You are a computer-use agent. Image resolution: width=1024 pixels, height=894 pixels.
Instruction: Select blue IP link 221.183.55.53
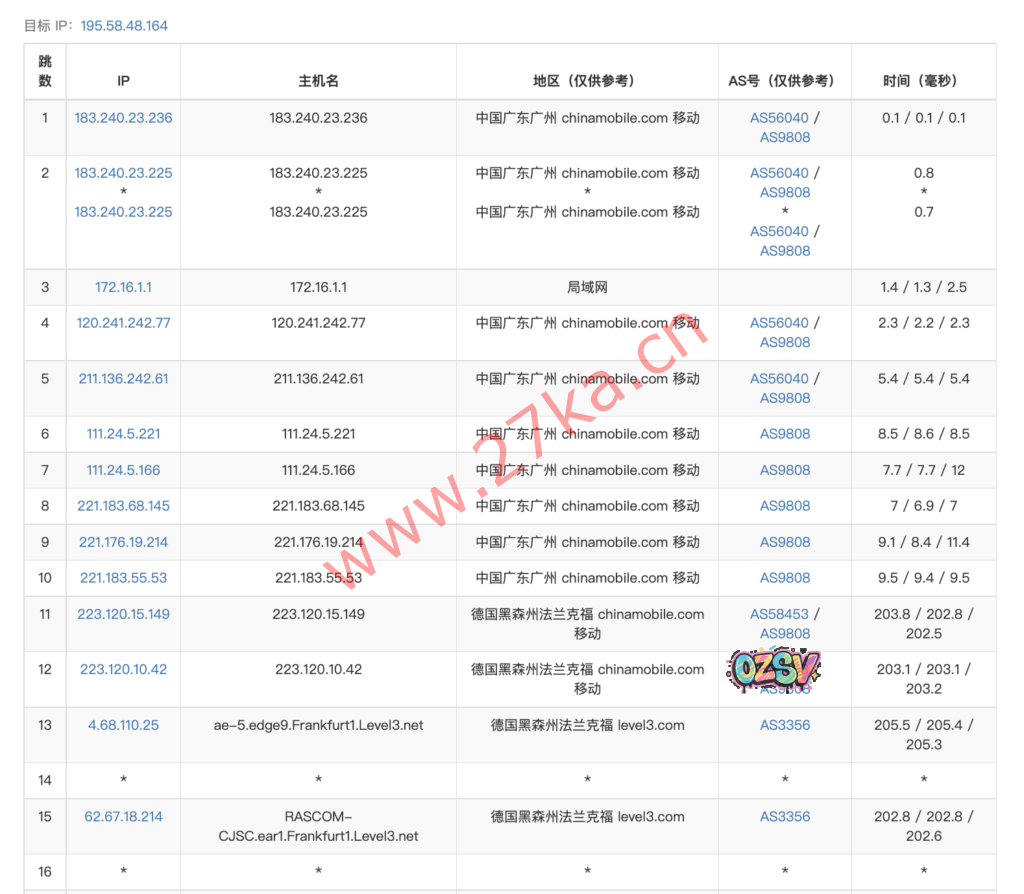point(123,578)
